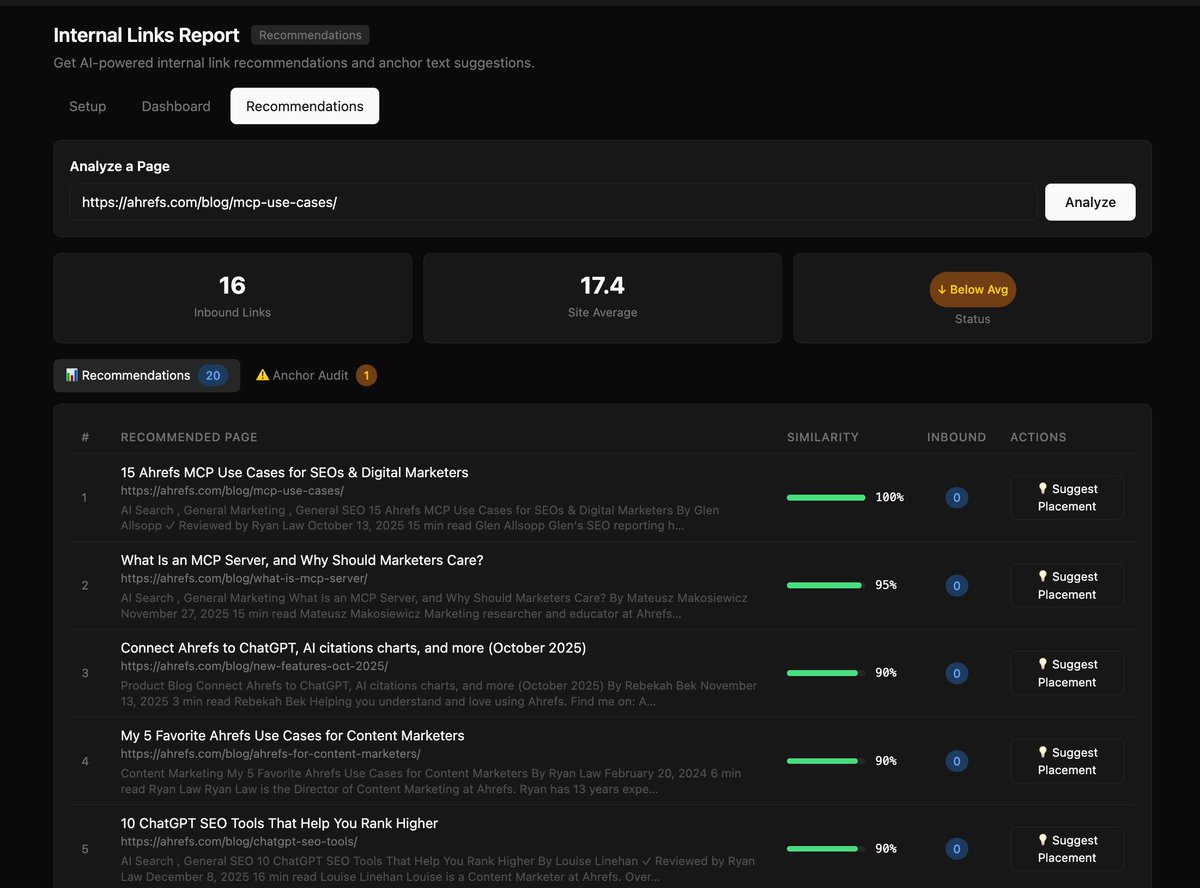This screenshot has width=1200, height=888.
Task: Click the URL https://ahrefs.com/blog/chatgpt-seo-tools/
Action: pos(239,842)
